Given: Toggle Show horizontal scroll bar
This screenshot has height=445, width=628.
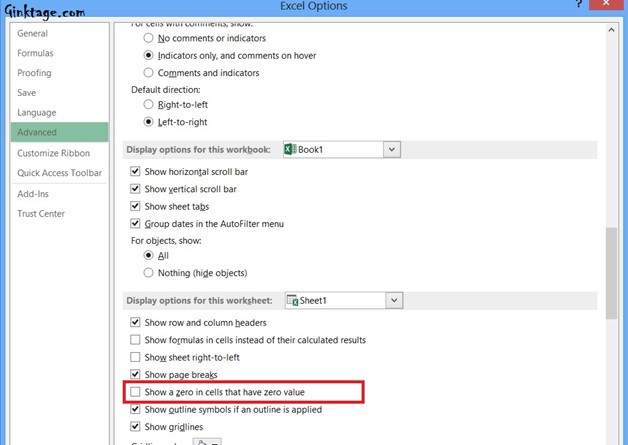Looking at the screenshot, I should coord(135,171).
